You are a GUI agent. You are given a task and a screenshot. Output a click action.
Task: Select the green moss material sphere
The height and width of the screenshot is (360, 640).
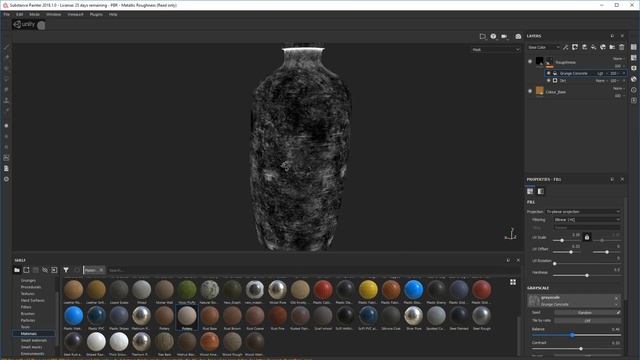pos(187,290)
